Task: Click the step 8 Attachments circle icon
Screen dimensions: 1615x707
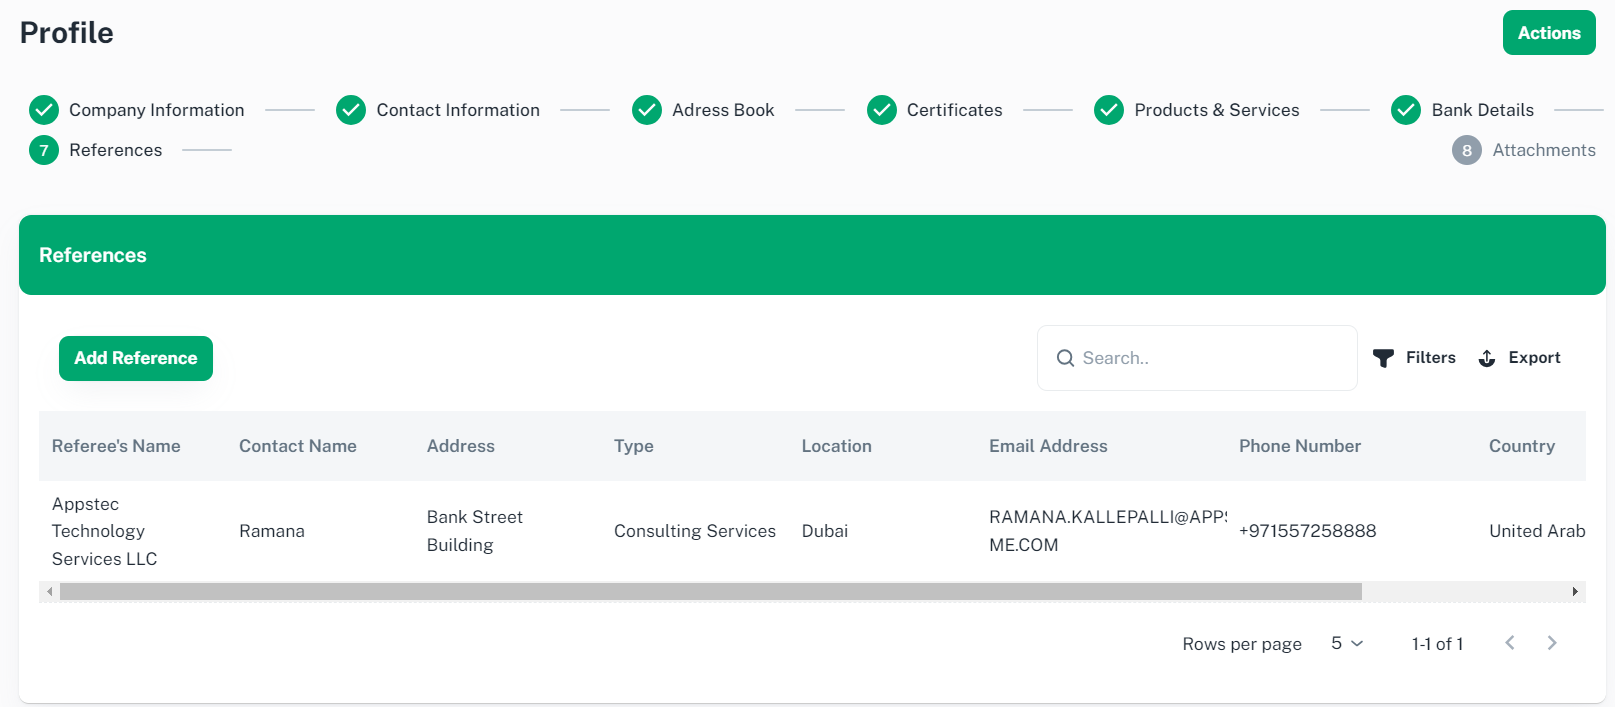Action: pos(1466,150)
